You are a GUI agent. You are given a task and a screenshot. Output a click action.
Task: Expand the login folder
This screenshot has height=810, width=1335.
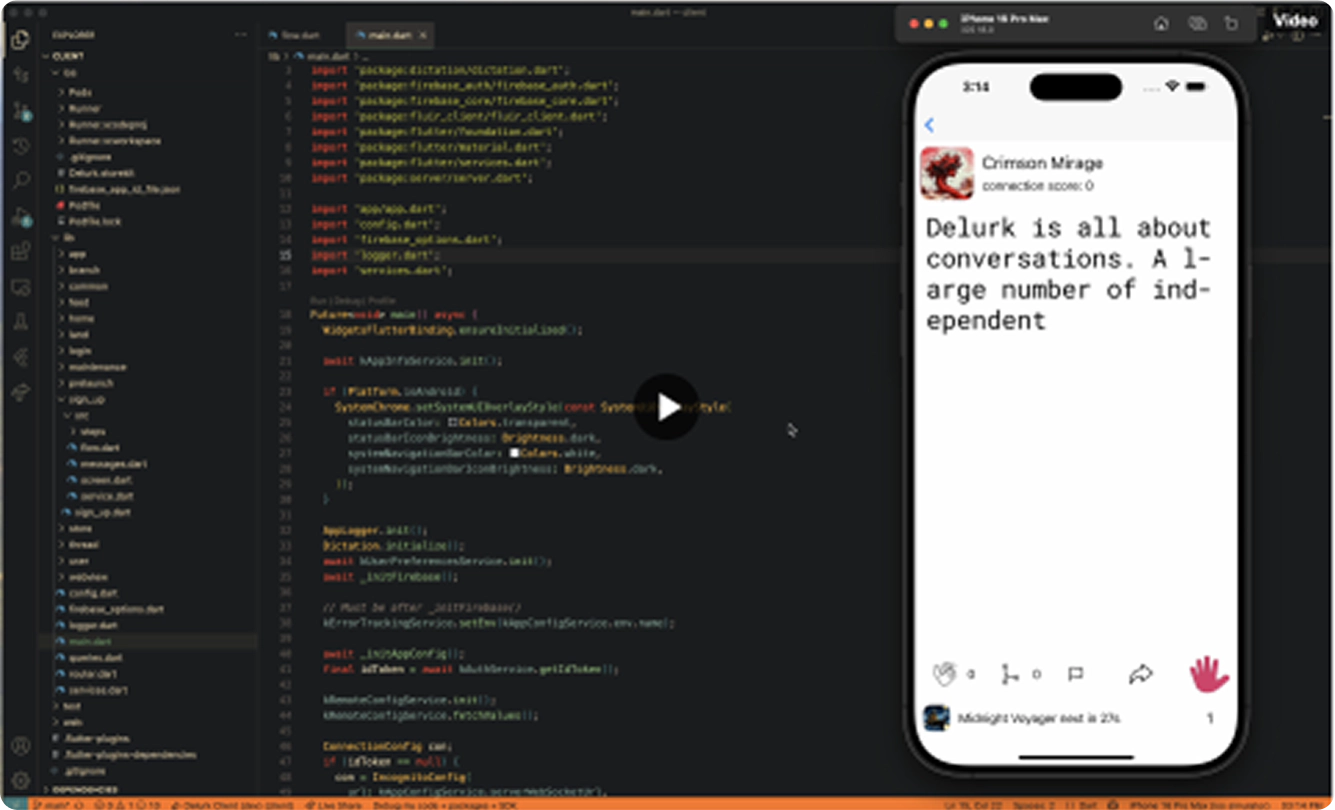click(81, 350)
